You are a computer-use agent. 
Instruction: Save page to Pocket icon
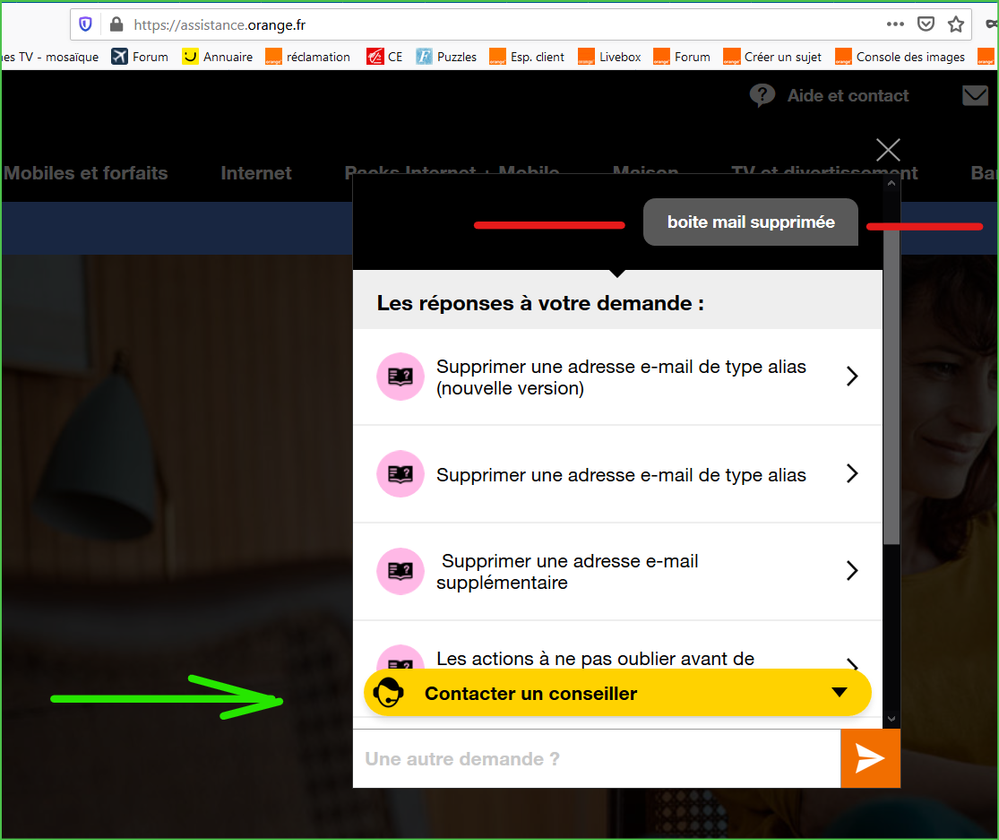(926, 24)
